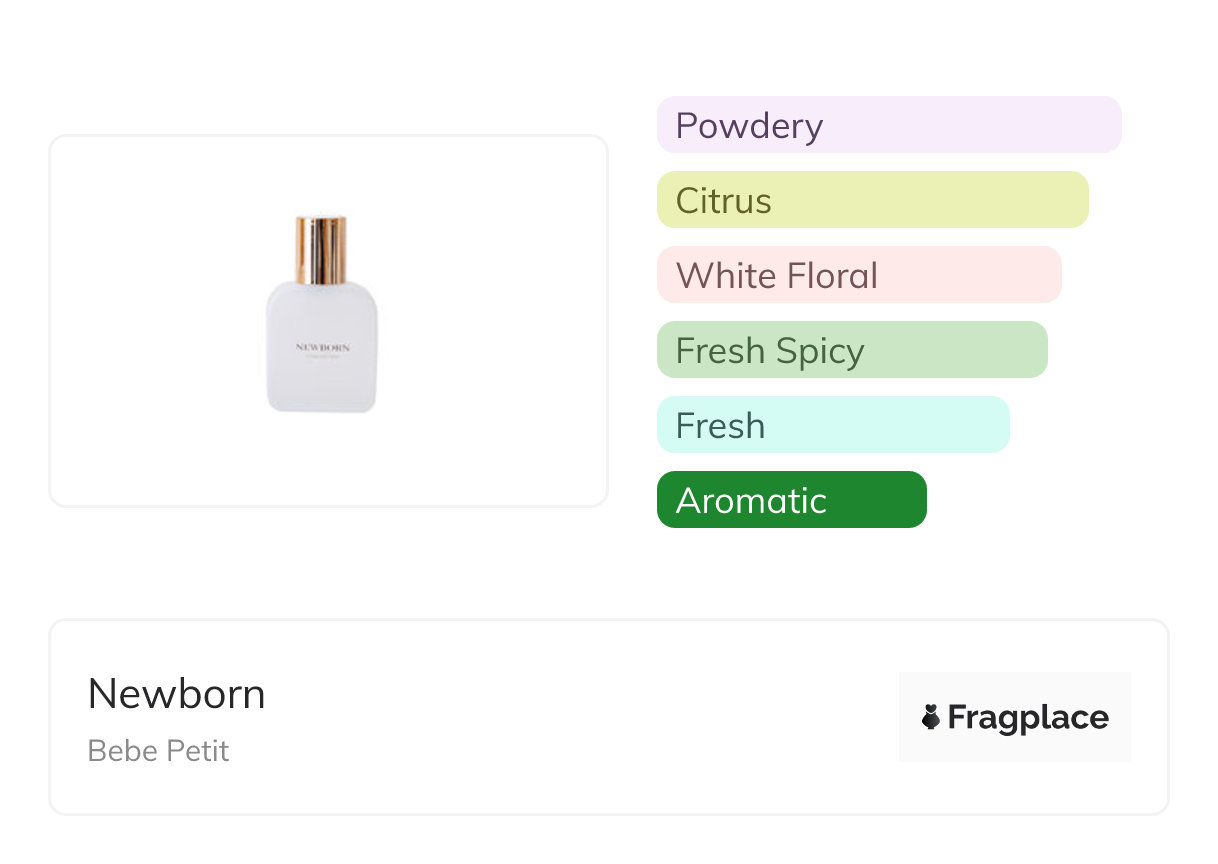The height and width of the screenshot is (864, 1218).
Task: Click the "Citrus" text label
Action: pyautogui.click(x=723, y=201)
